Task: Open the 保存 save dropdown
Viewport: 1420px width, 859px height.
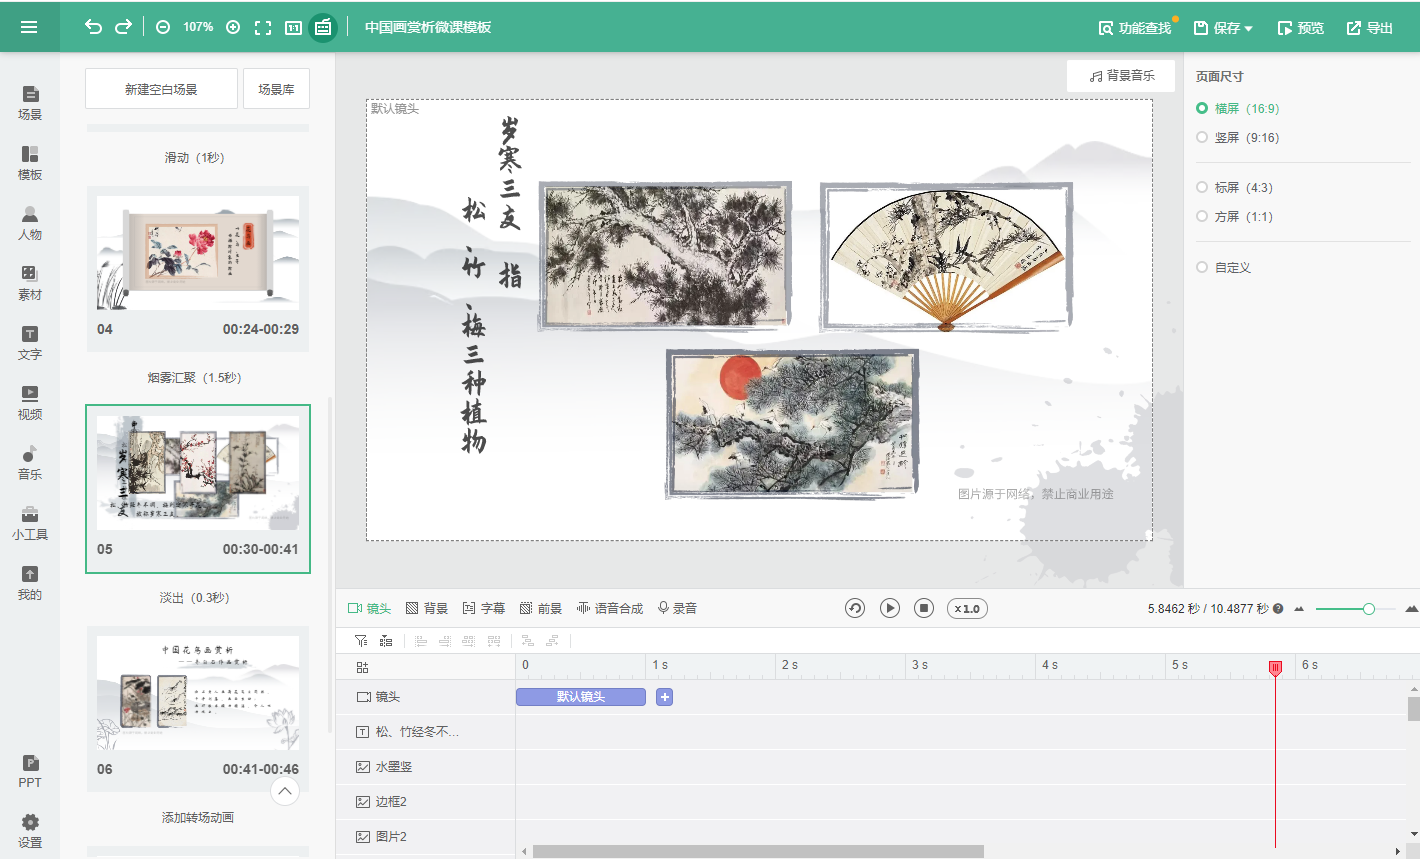Action: pos(1223,28)
